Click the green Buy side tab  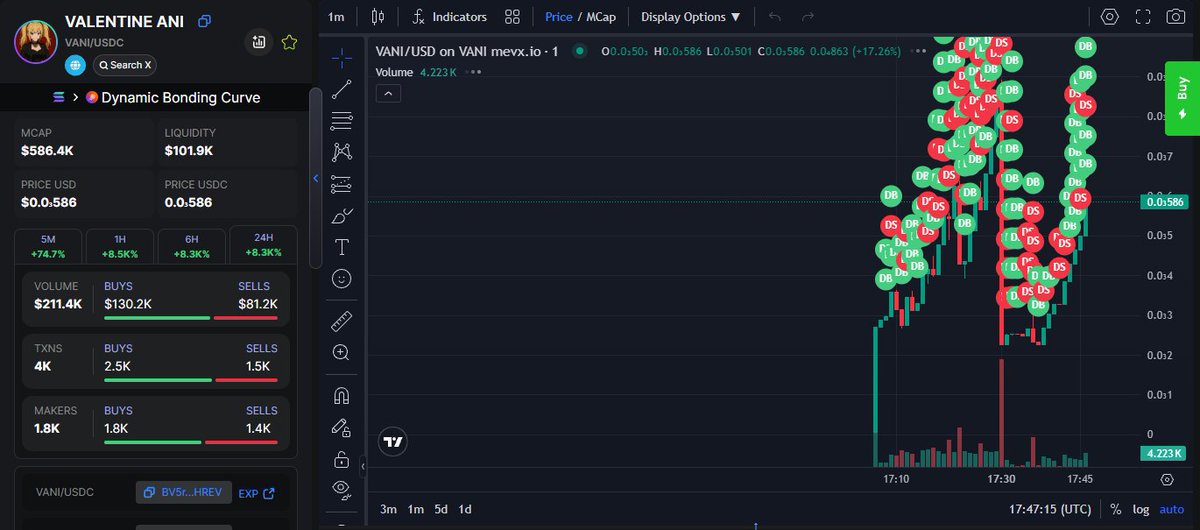[1182, 98]
